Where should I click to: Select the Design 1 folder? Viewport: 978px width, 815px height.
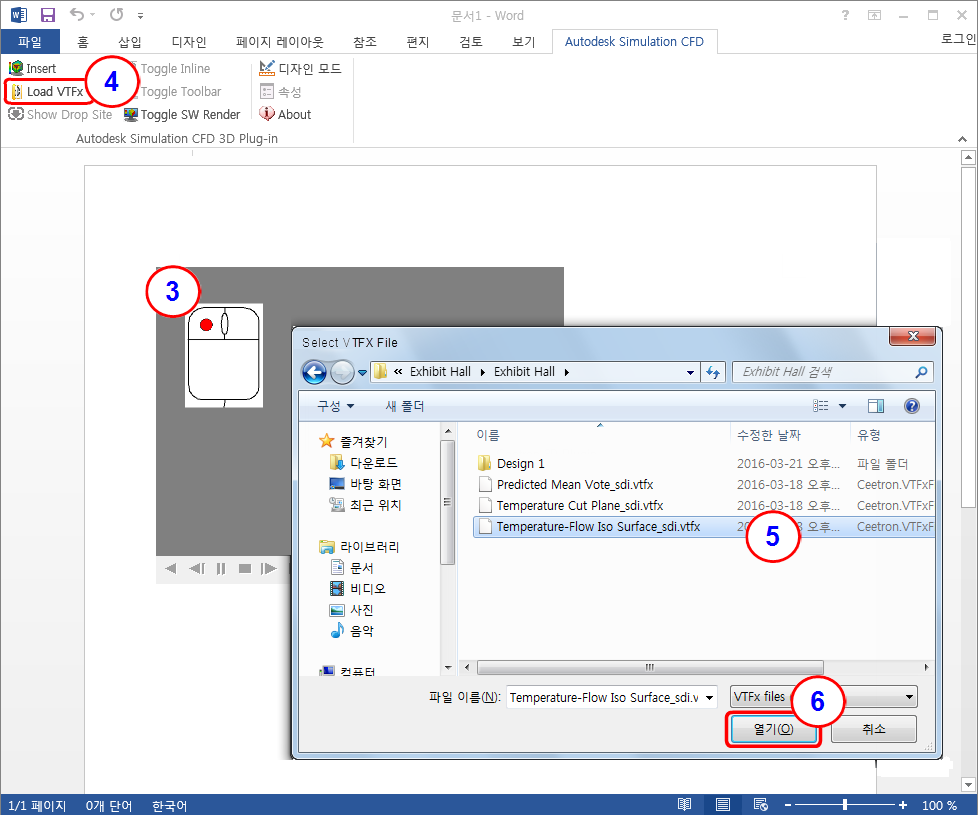tap(511, 463)
